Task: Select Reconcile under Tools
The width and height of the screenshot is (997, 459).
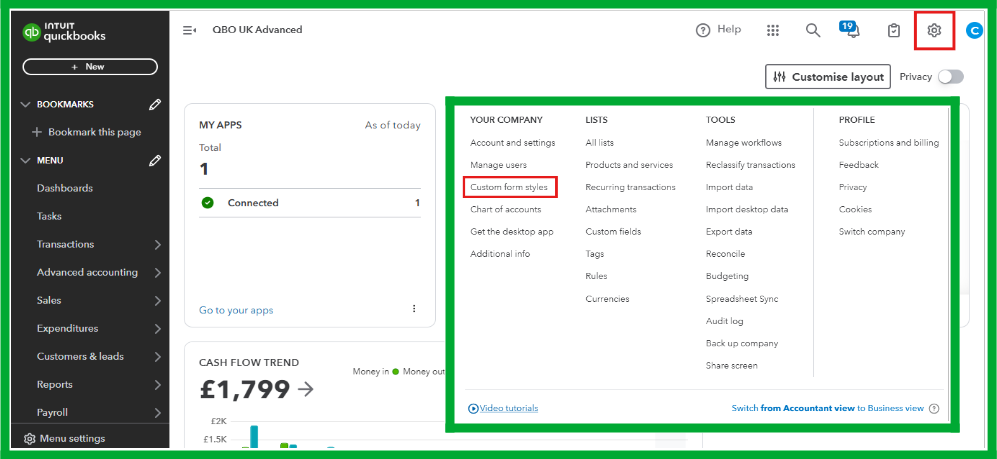Action: click(x=725, y=254)
